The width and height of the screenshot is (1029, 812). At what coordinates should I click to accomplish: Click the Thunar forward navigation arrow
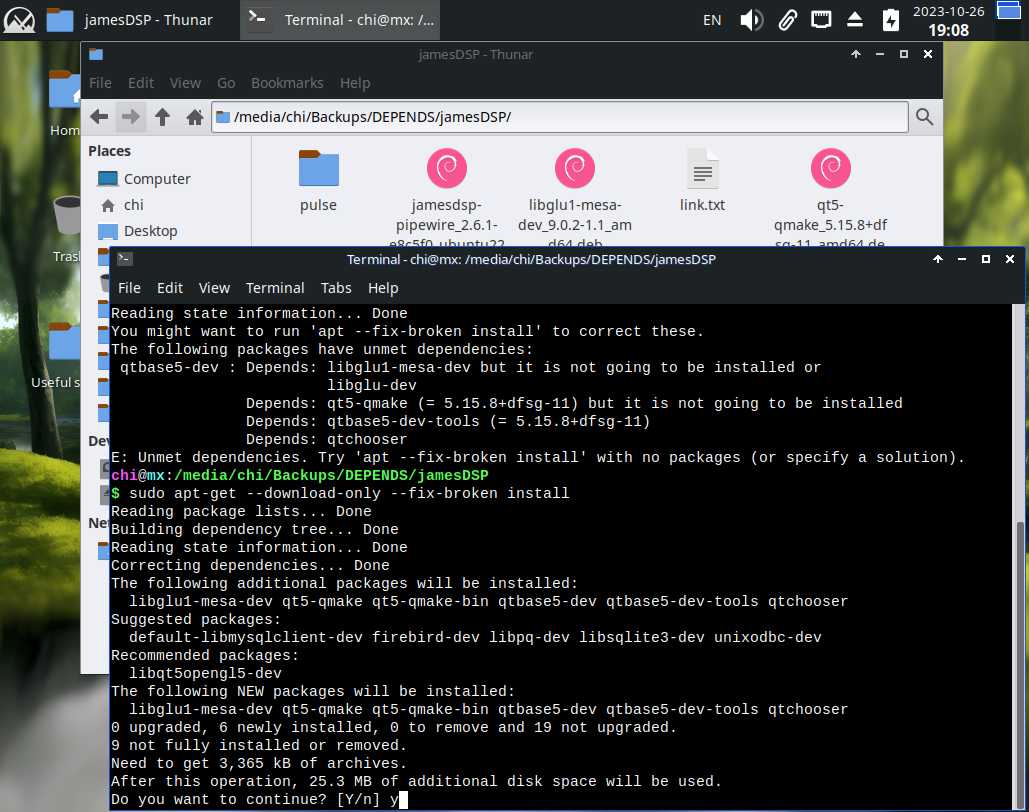131,117
